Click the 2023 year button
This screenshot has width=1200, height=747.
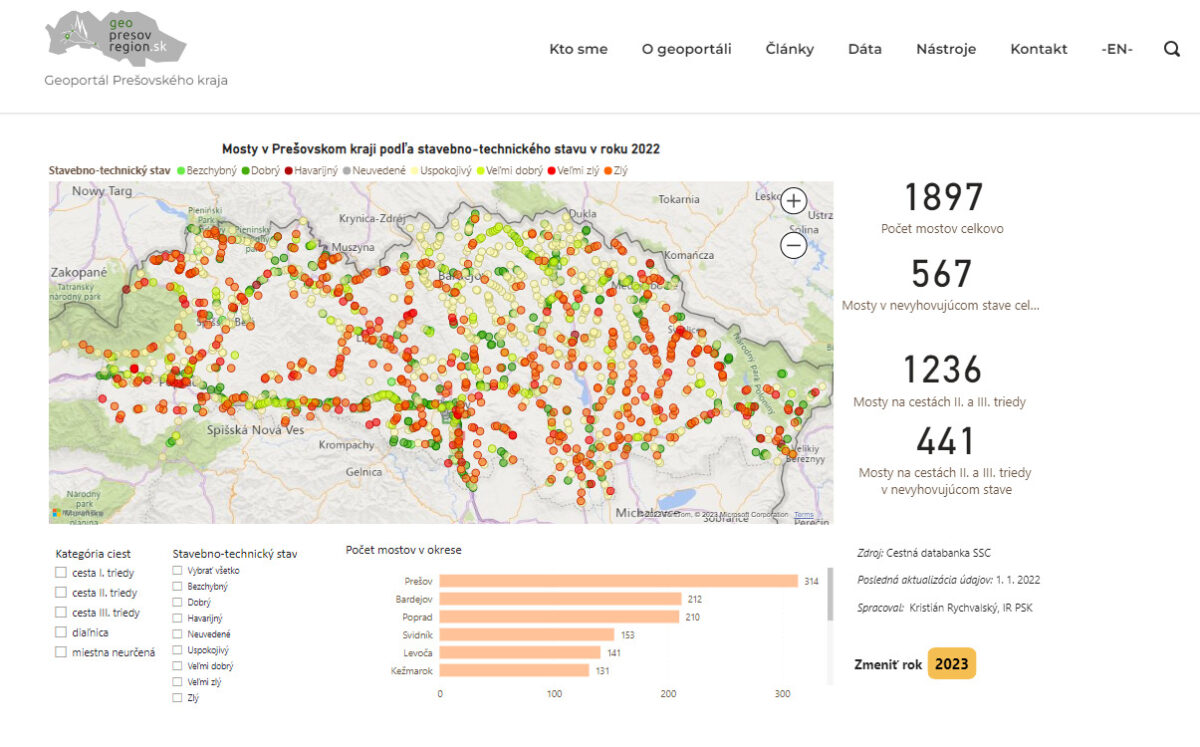pyautogui.click(x=951, y=664)
